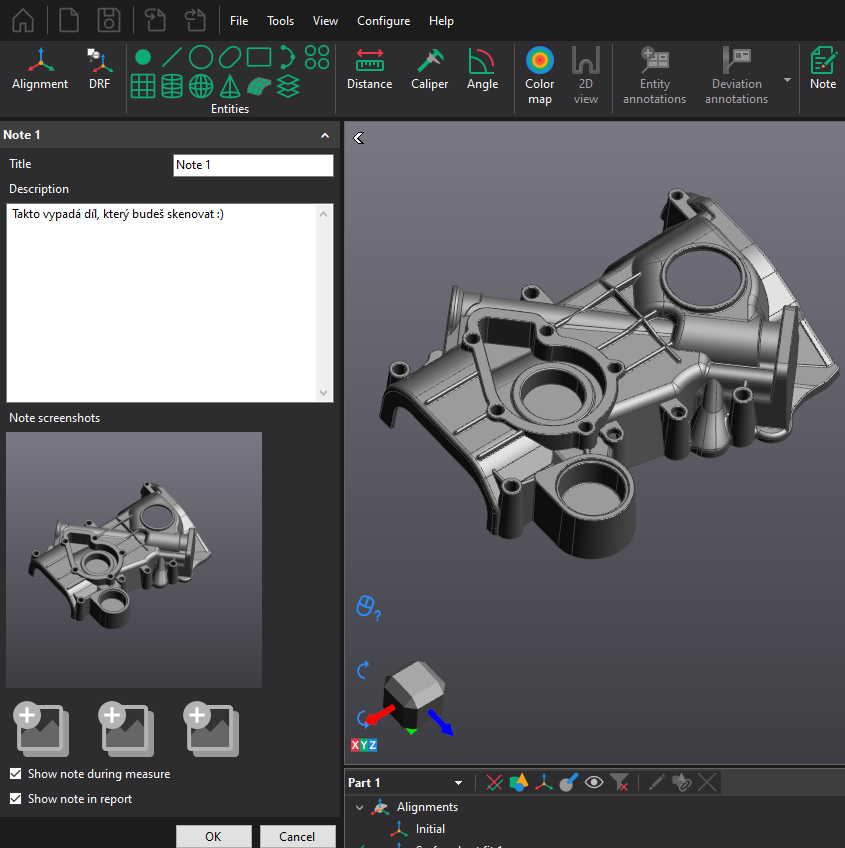
Task: Click the mouse controls help icon
Action: (x=367, y=607)
